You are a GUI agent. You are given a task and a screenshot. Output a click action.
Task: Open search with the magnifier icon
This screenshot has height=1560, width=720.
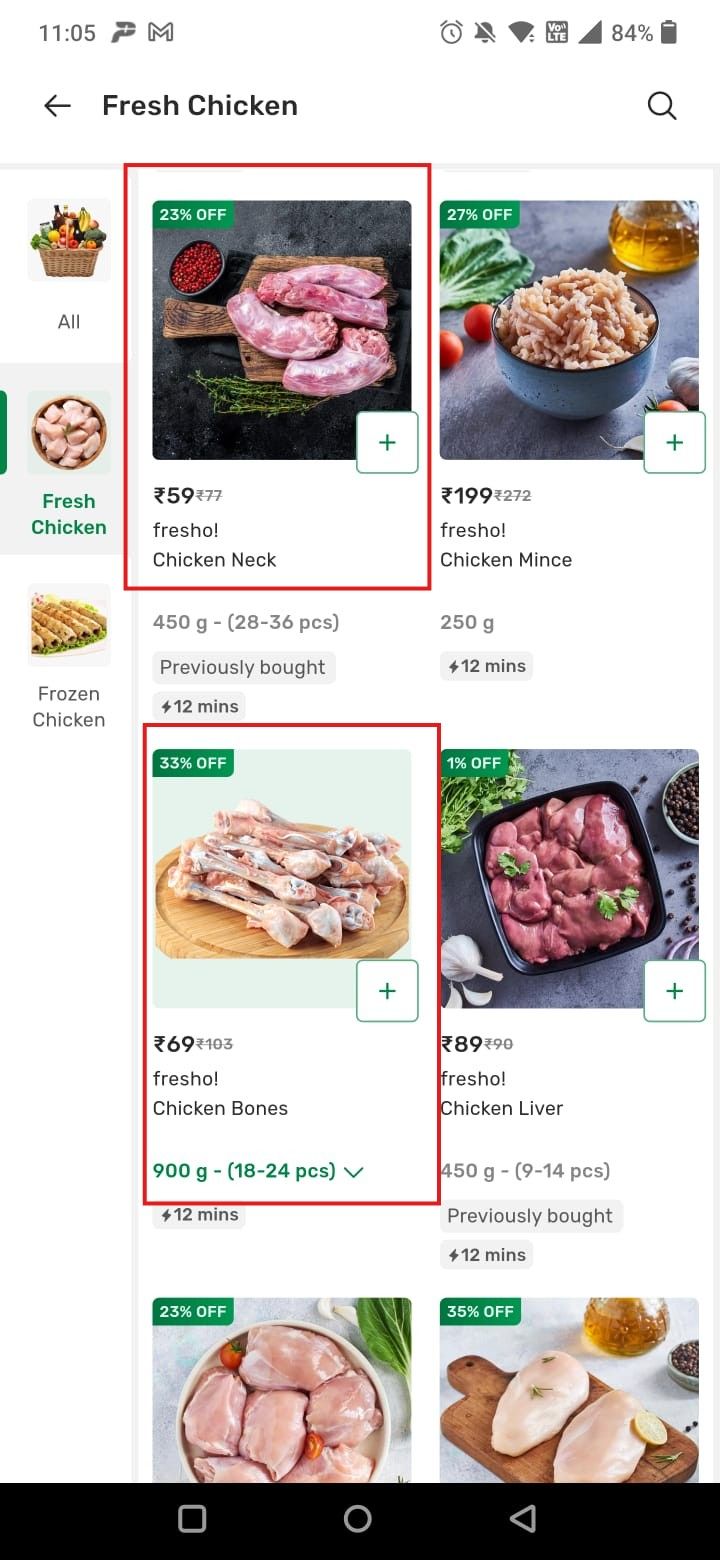point(662,106)
